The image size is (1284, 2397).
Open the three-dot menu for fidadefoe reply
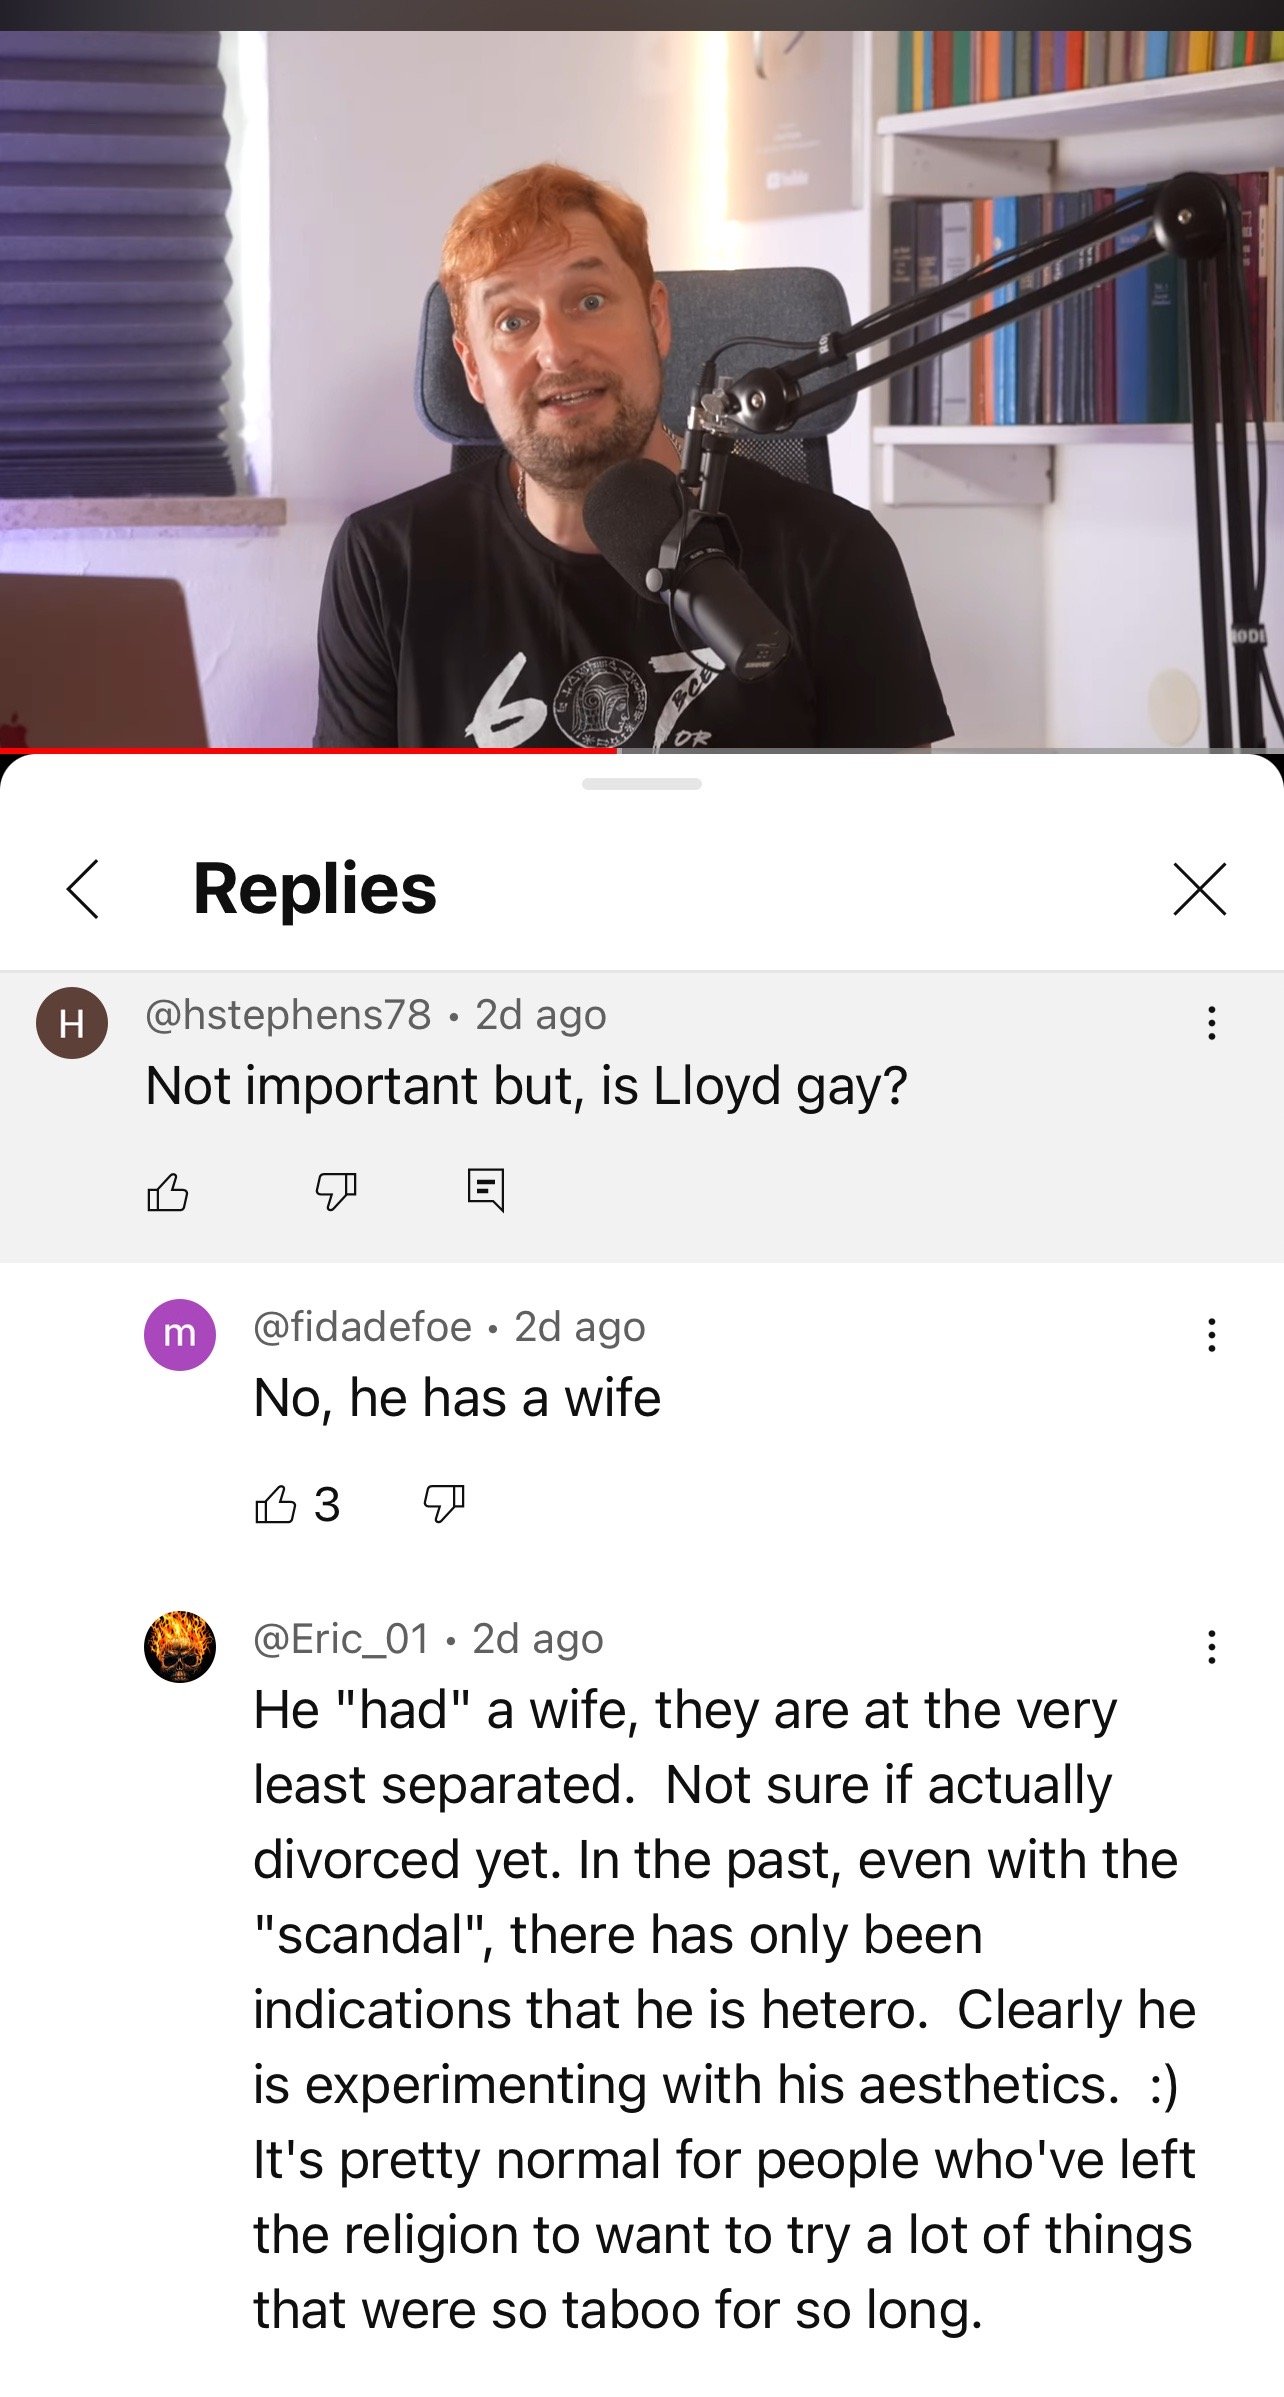coord(1211,1334)
